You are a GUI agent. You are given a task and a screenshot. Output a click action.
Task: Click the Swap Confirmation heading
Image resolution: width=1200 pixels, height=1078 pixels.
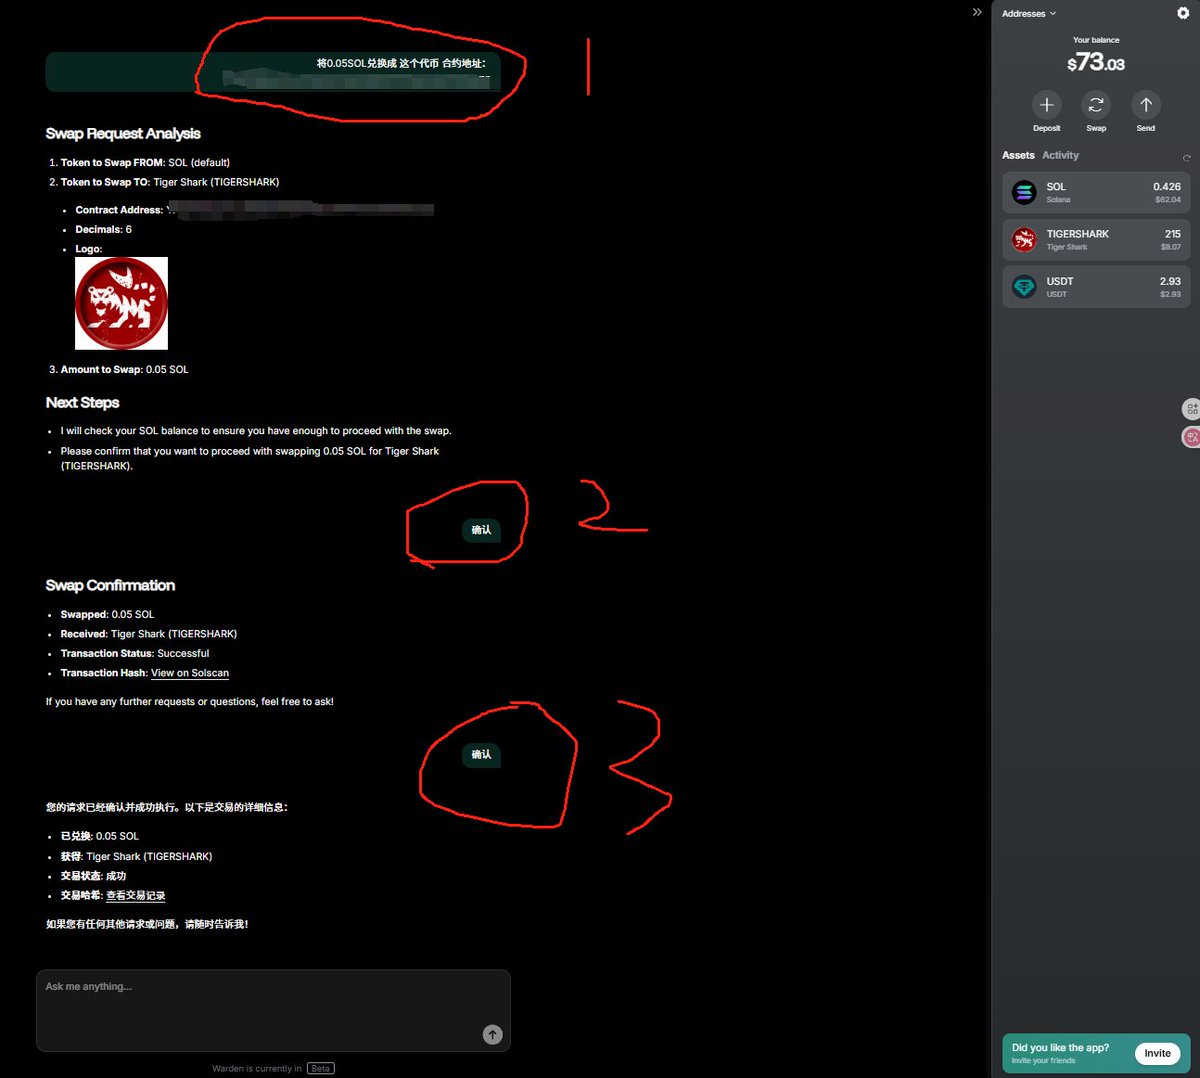coord(110,585)
